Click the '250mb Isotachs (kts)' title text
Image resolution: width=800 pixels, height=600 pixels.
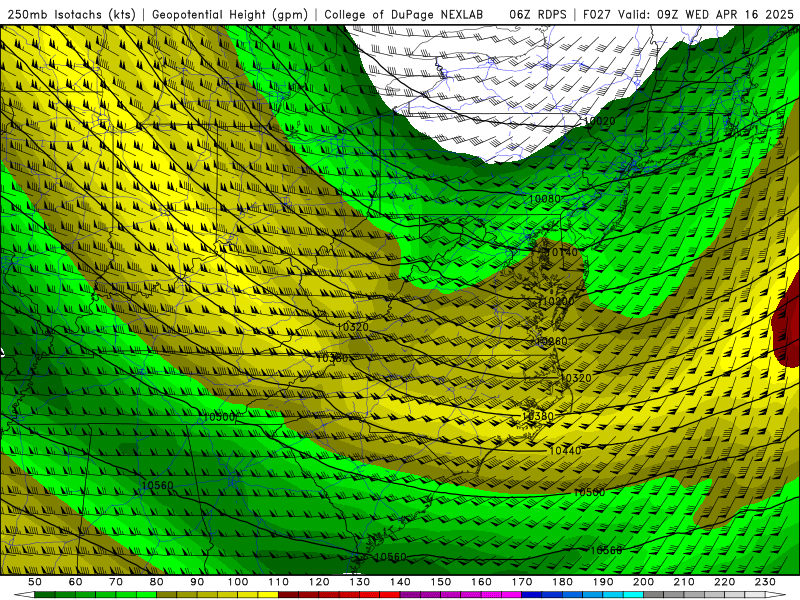click(72, 15)
